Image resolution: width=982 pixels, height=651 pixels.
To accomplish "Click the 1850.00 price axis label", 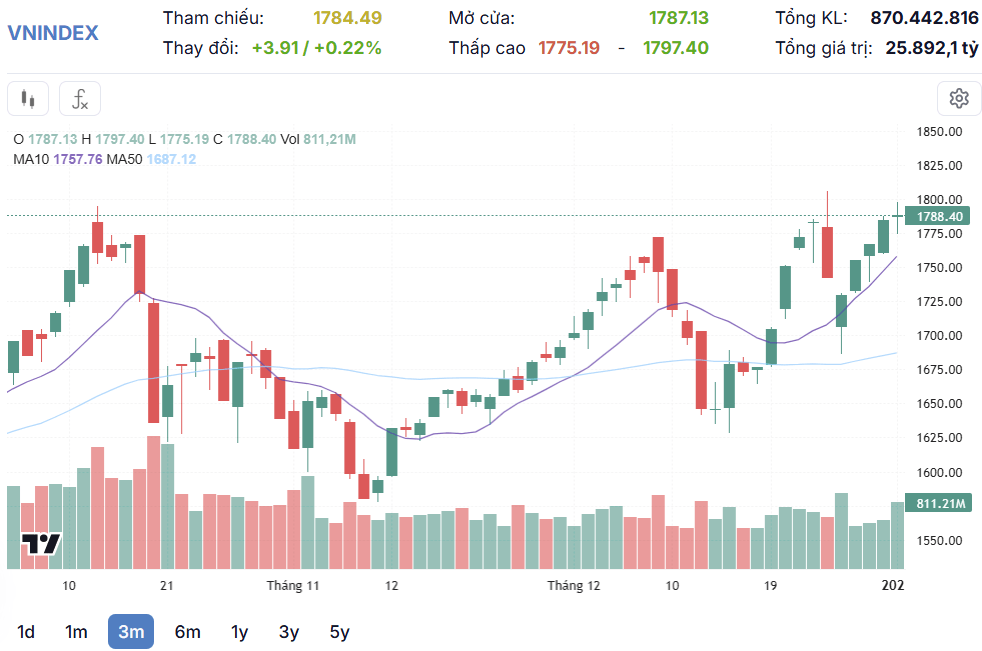I will point(939,132).
